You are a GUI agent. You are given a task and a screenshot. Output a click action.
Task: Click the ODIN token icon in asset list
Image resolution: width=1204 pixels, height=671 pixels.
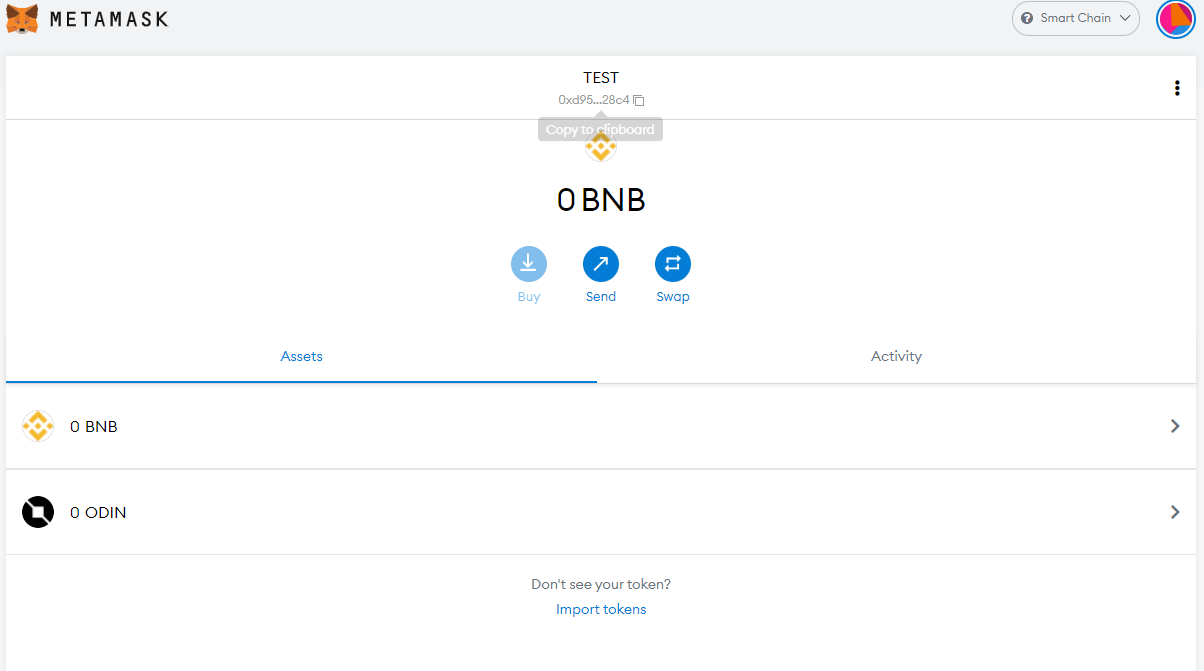[38, 512]
